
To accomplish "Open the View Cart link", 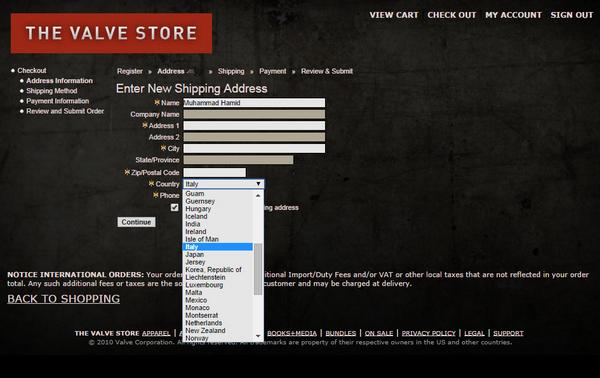I will coord(394,15).
